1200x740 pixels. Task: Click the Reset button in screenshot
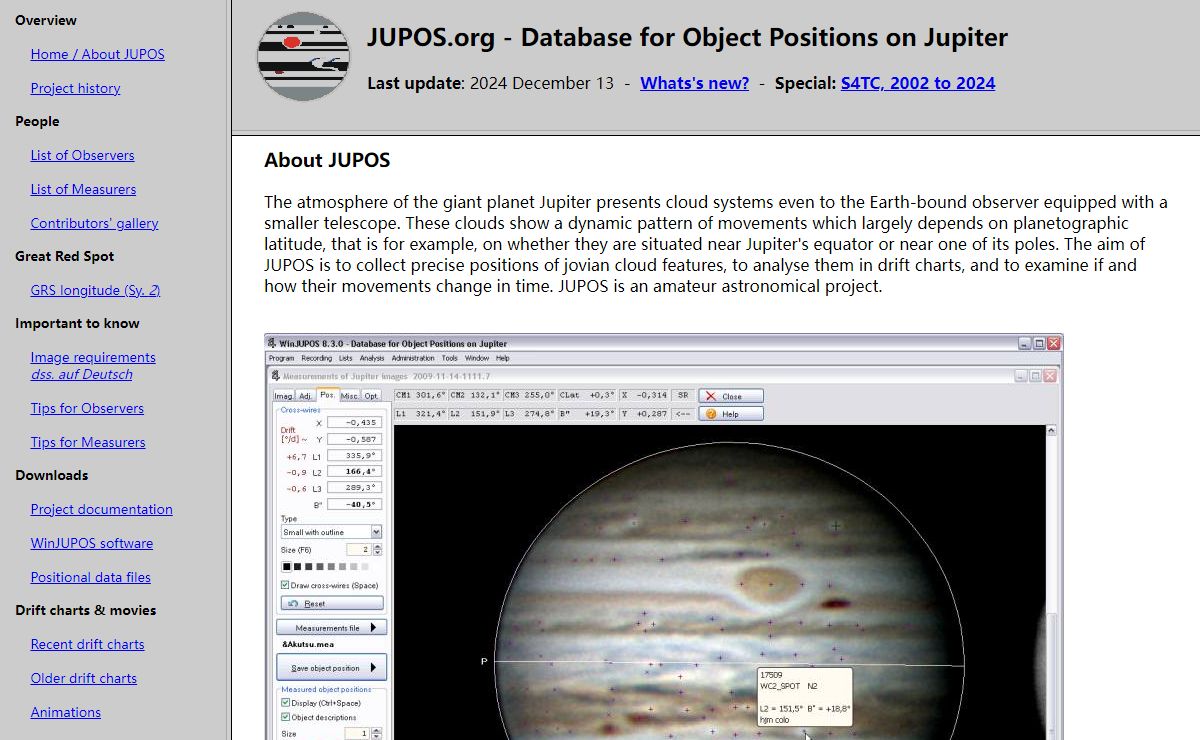tap(331, 603)
